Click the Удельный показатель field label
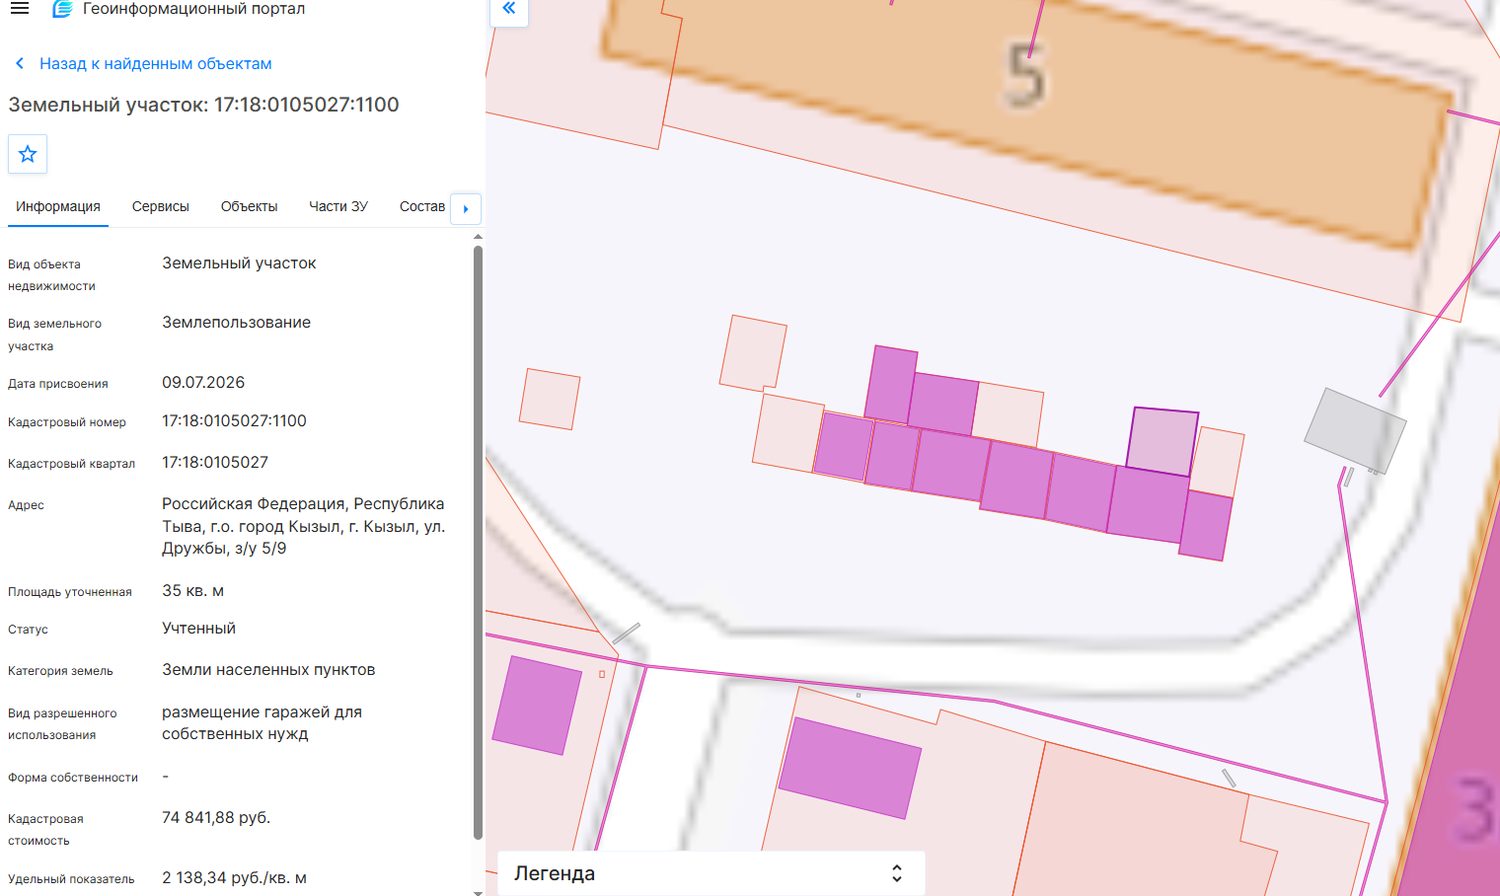The height and width of the screenshot is (896, 1500). pyautogui.click(x=71, y=880)
